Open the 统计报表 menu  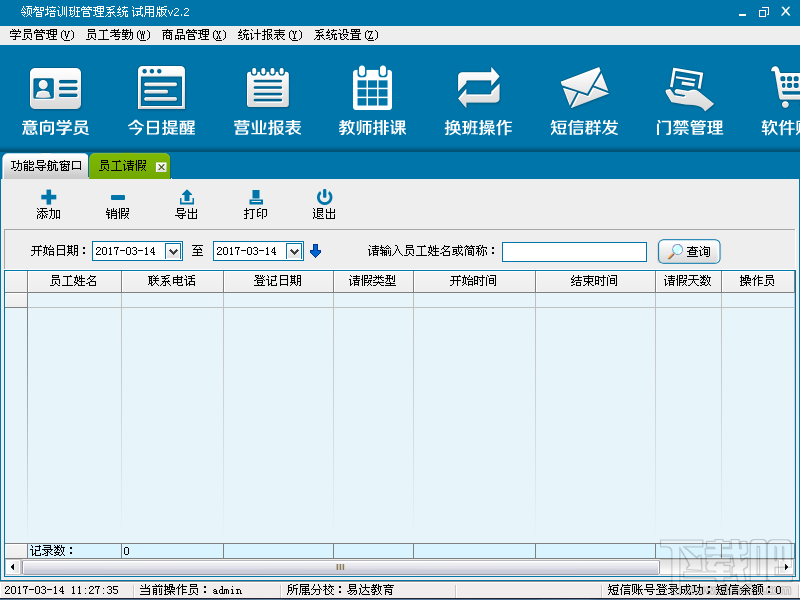click(x=270, y=35)
